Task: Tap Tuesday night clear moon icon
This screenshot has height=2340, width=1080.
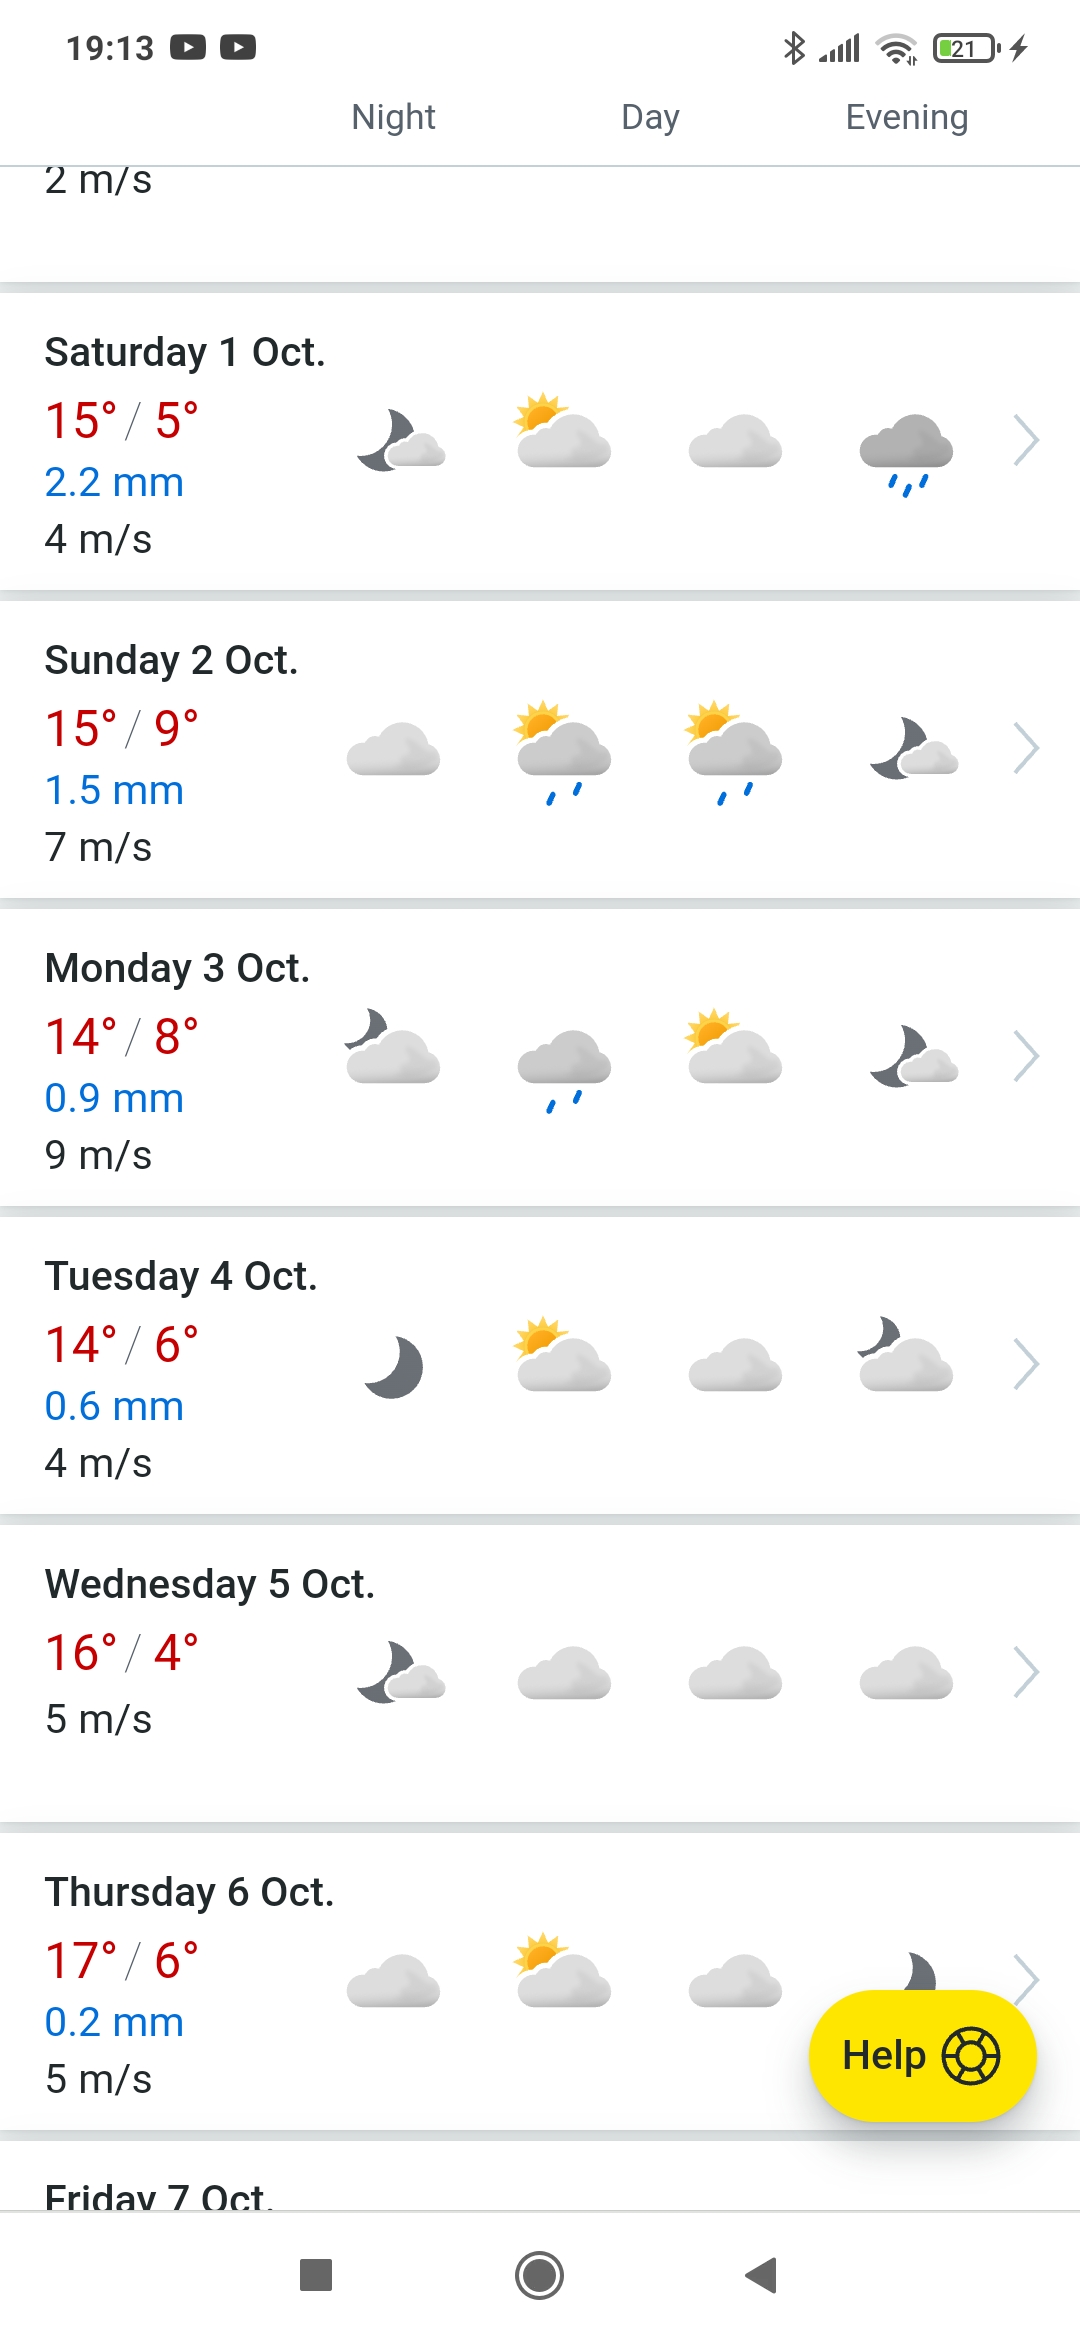Action: click(x=393, y=1366)
